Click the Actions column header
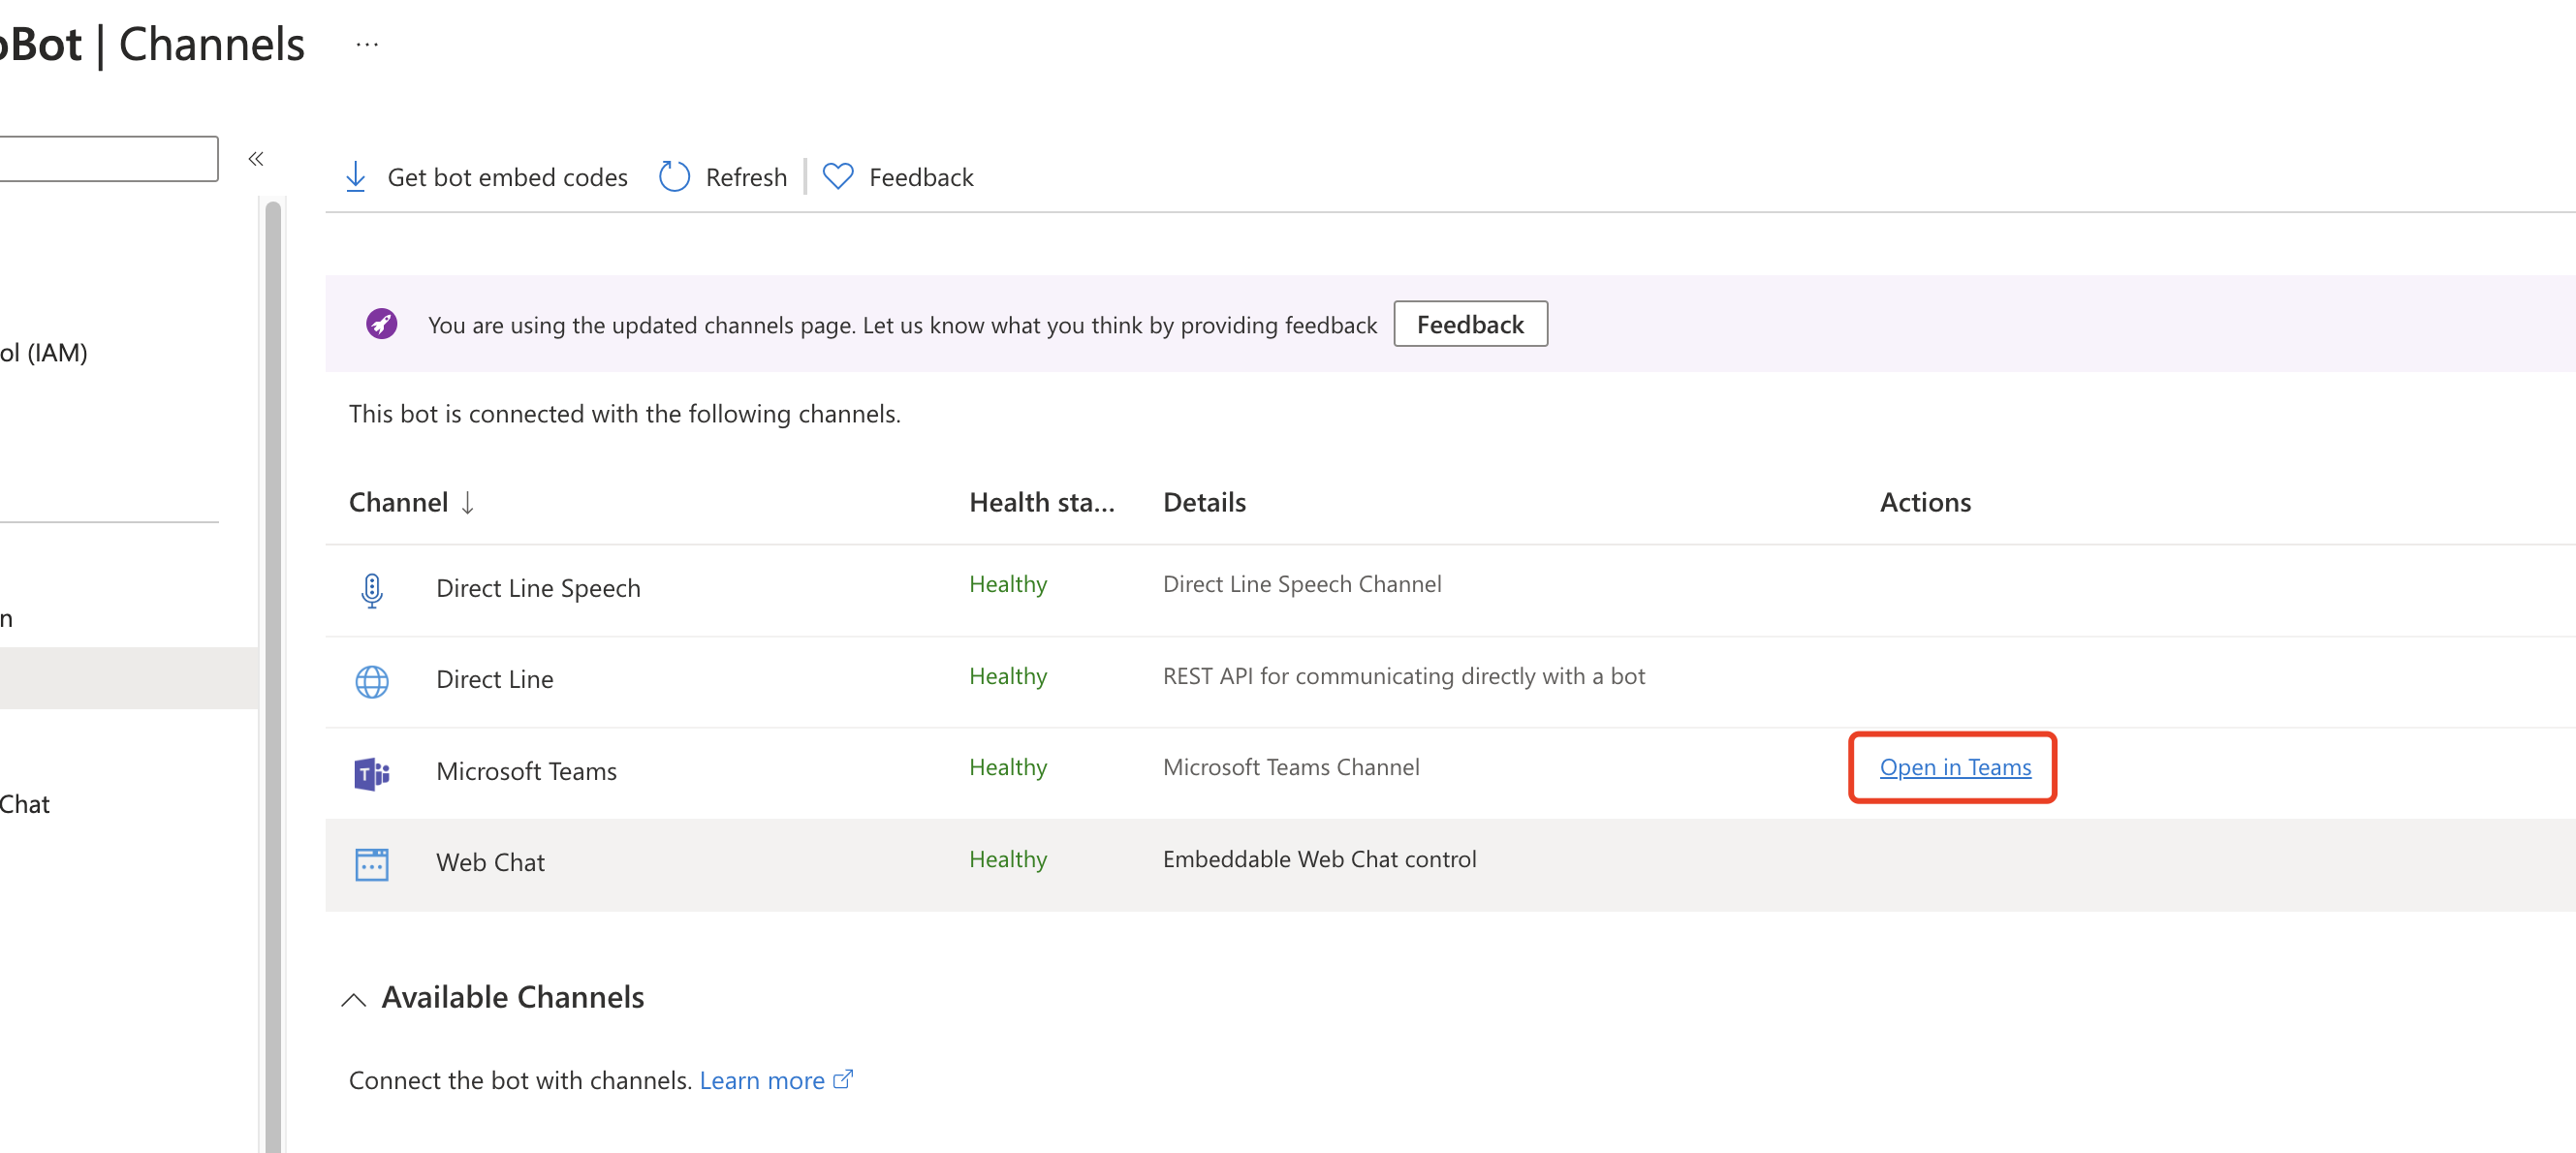The width and height of the screenshot is (2576, 1153). [1925, 502]
